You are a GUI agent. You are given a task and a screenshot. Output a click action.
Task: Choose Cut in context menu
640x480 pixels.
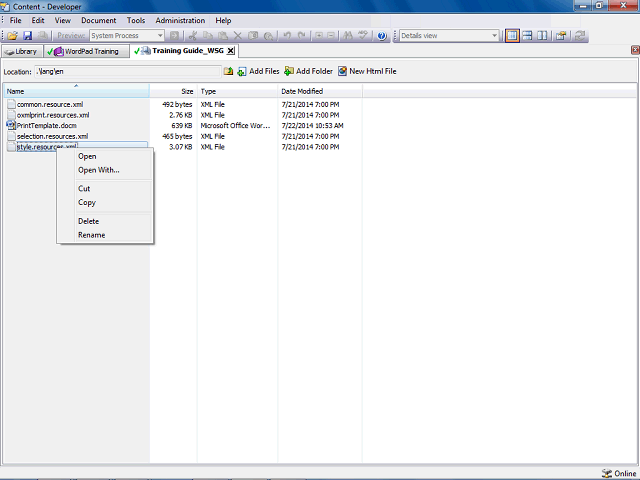[x=84, y=189]
